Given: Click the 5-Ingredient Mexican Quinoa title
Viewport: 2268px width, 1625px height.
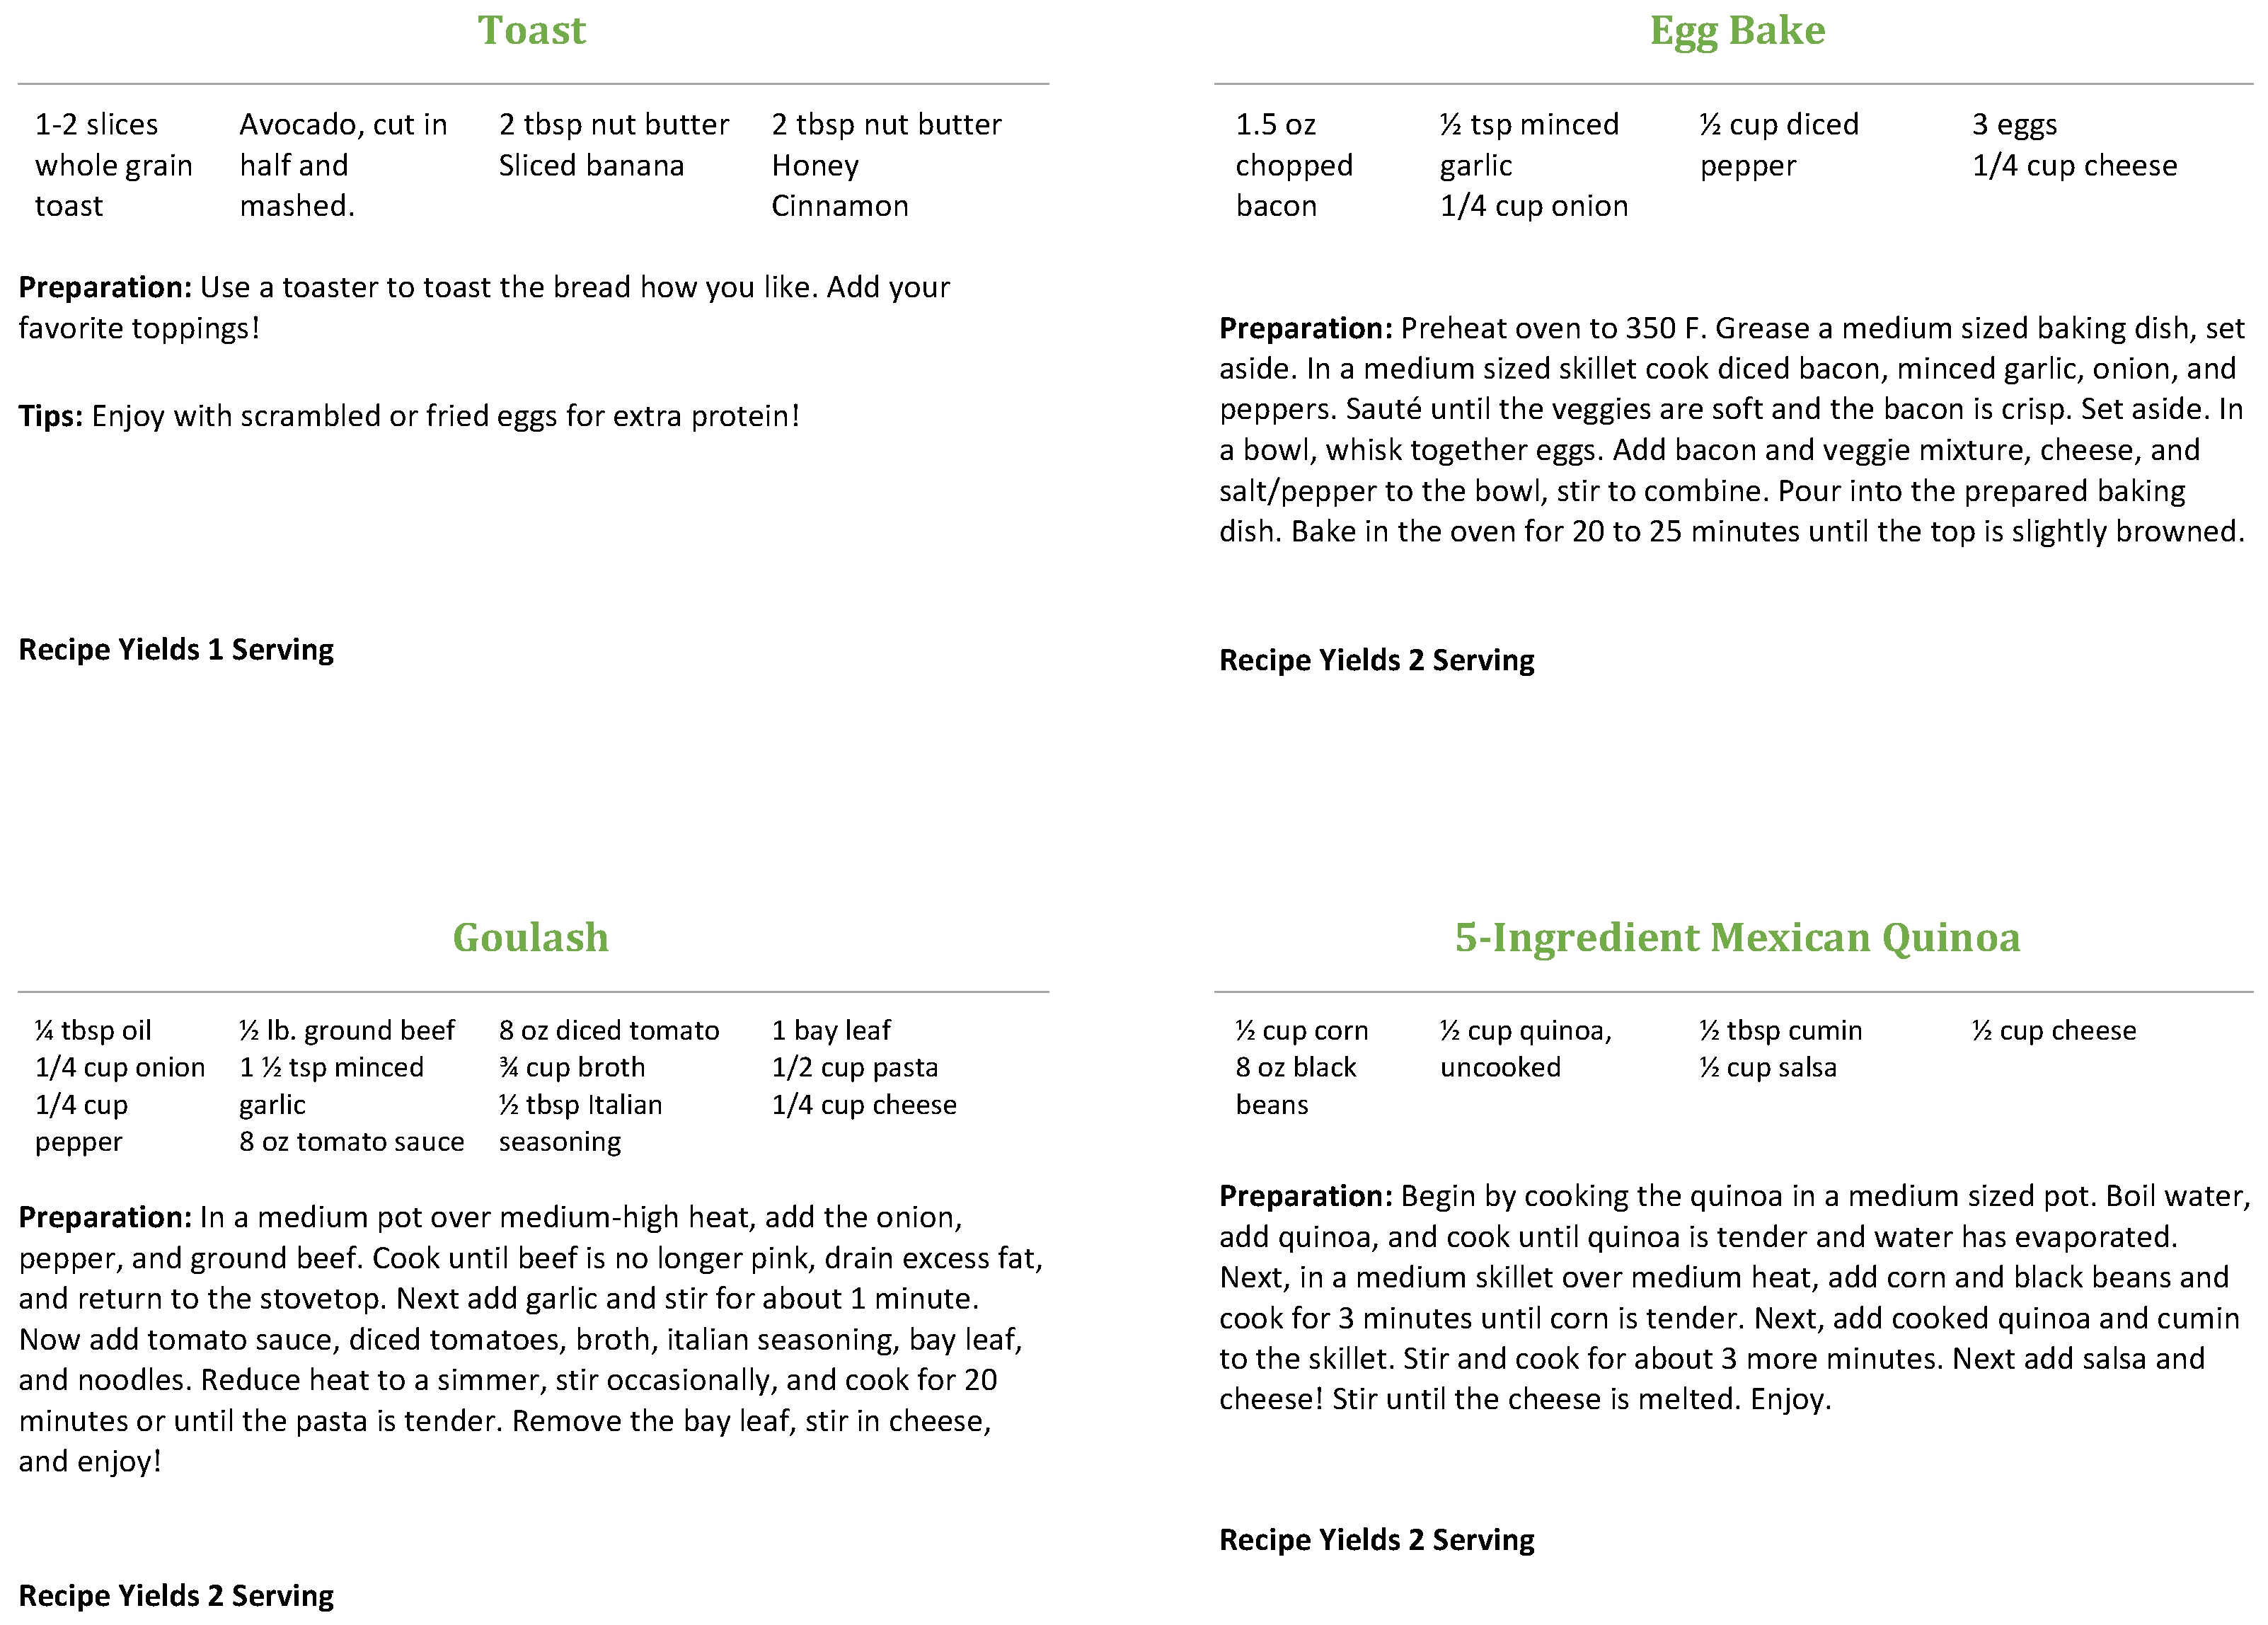Looking at the screenshot, I should (1737, 938).
